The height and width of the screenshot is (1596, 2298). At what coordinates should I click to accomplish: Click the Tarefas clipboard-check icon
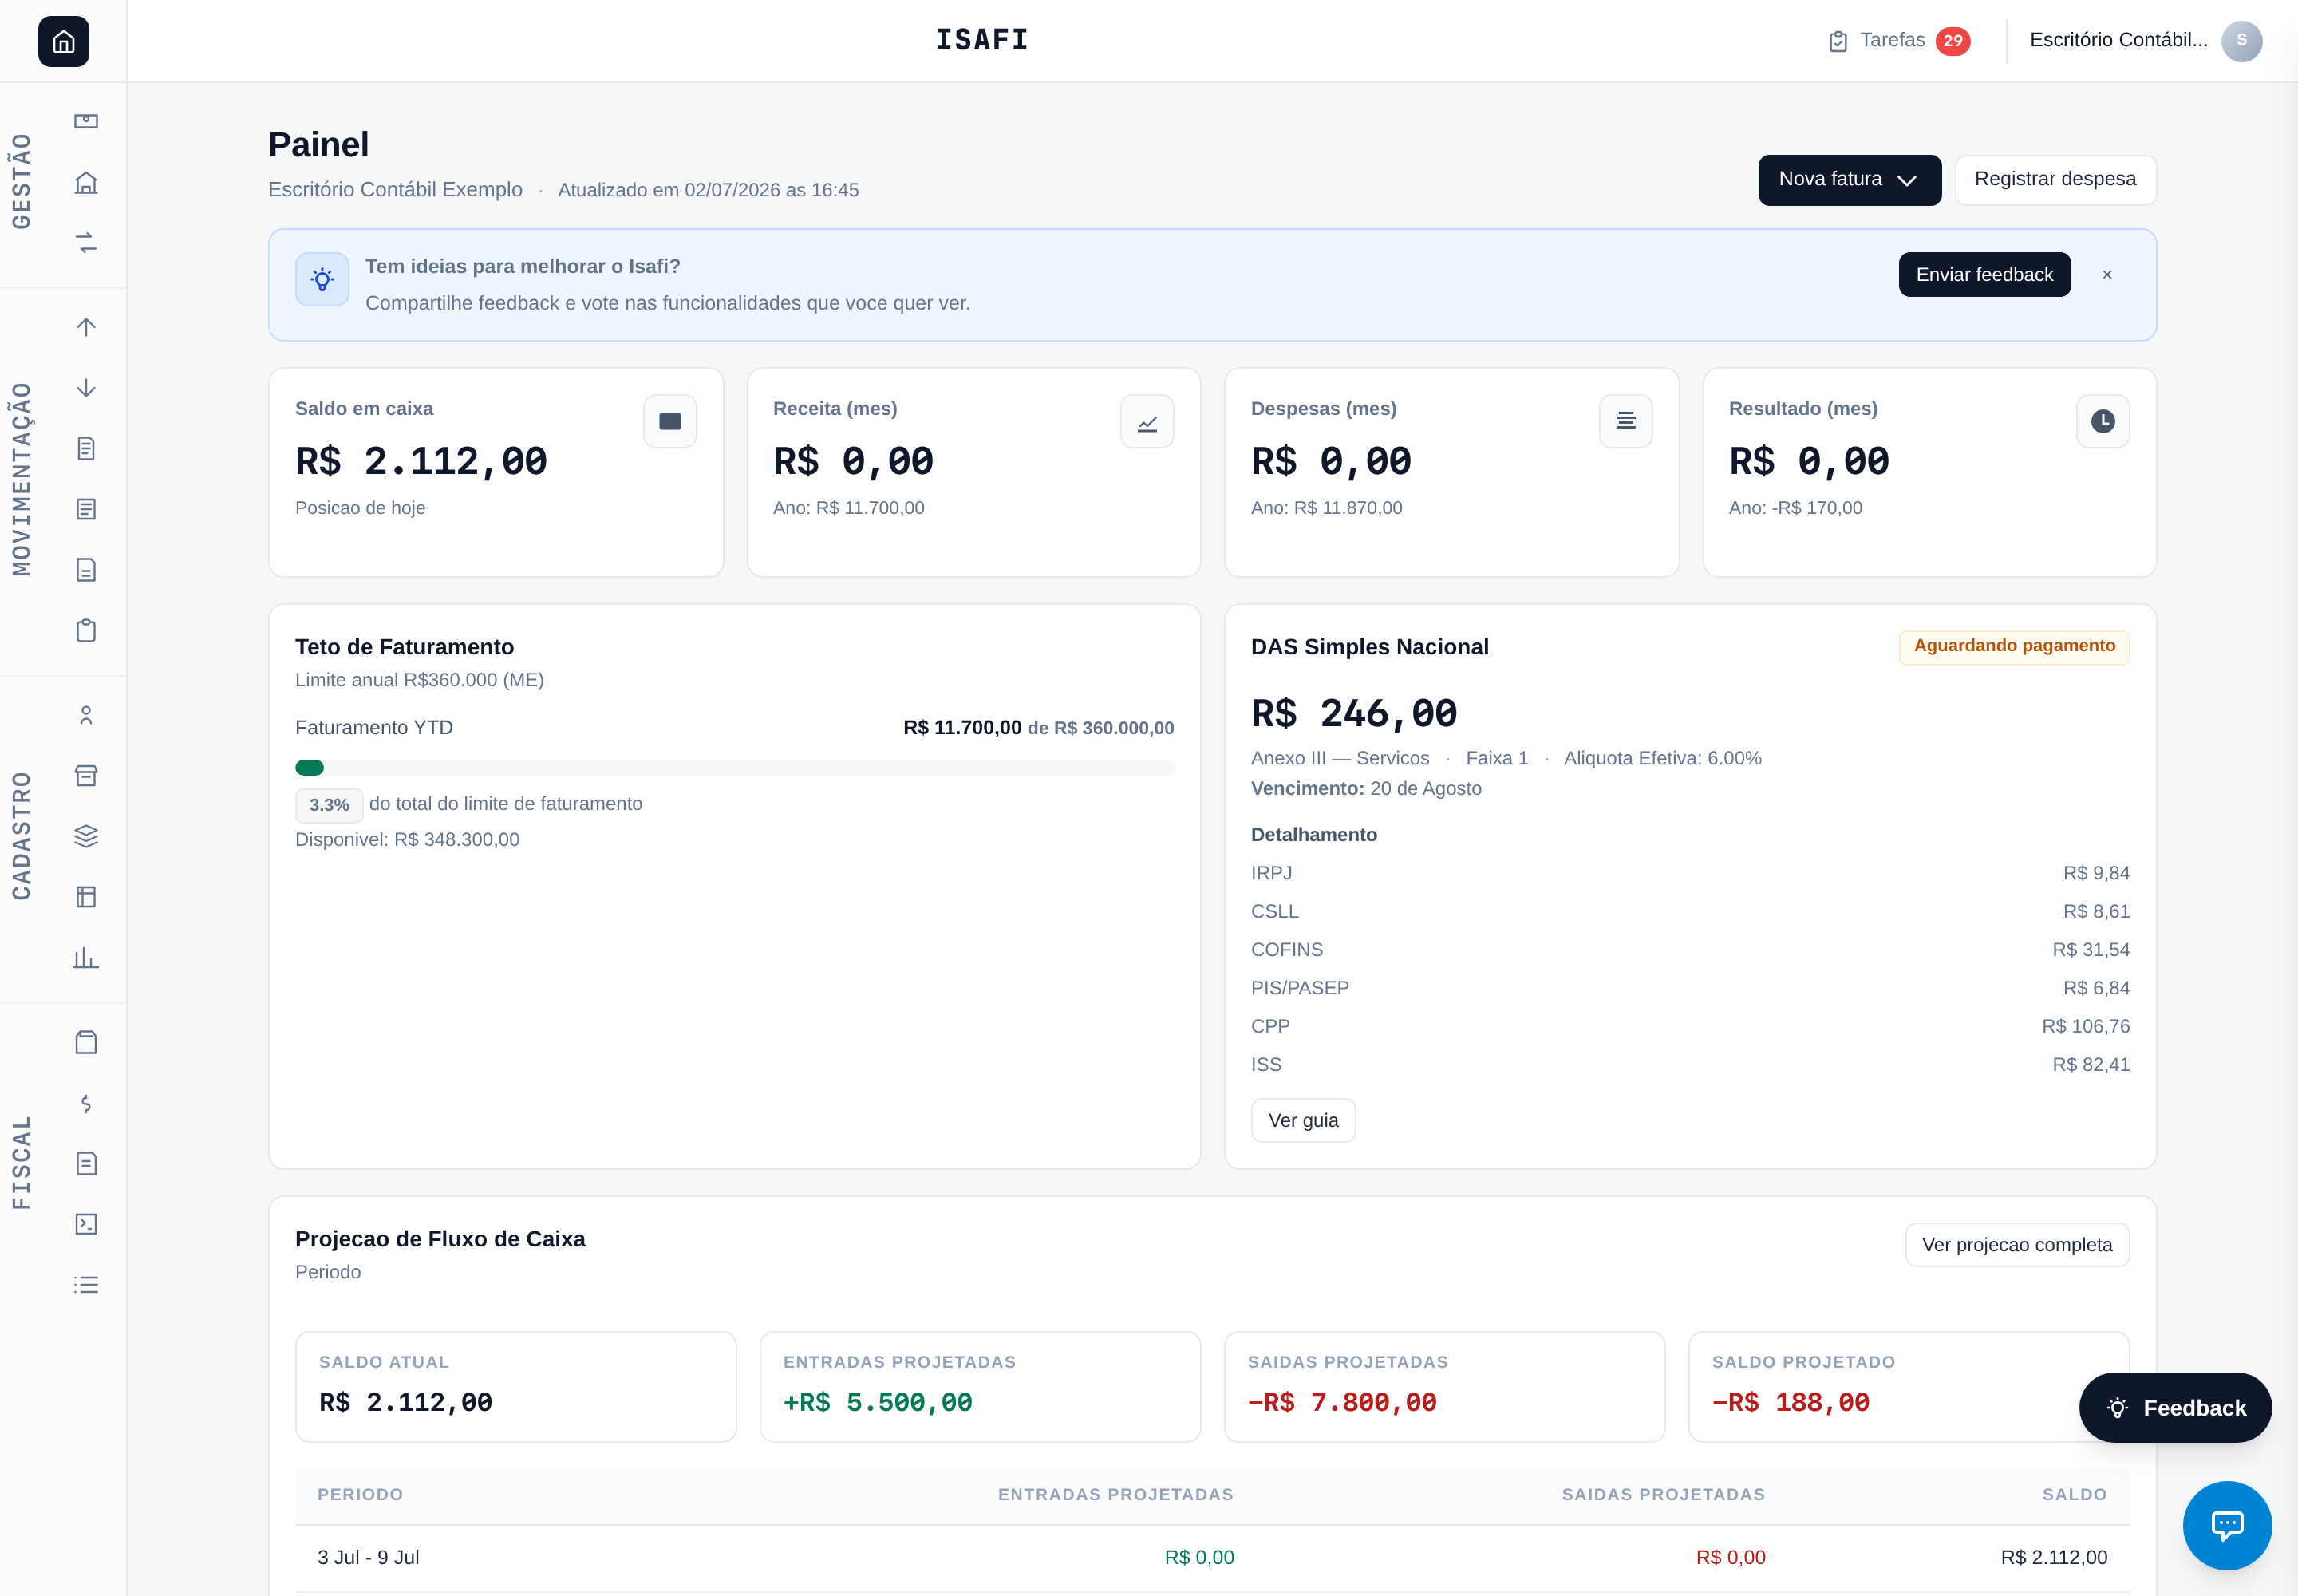coord(1838,41)
